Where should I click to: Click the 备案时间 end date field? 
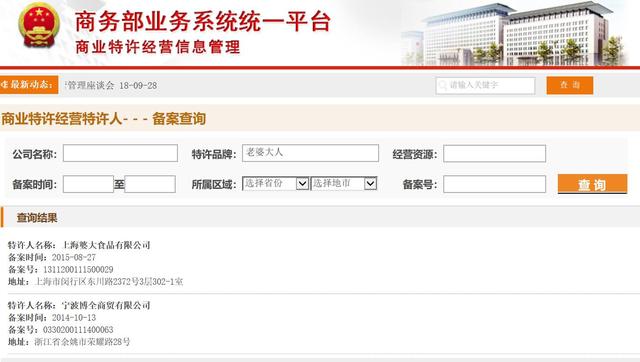(x=150, y=184)
